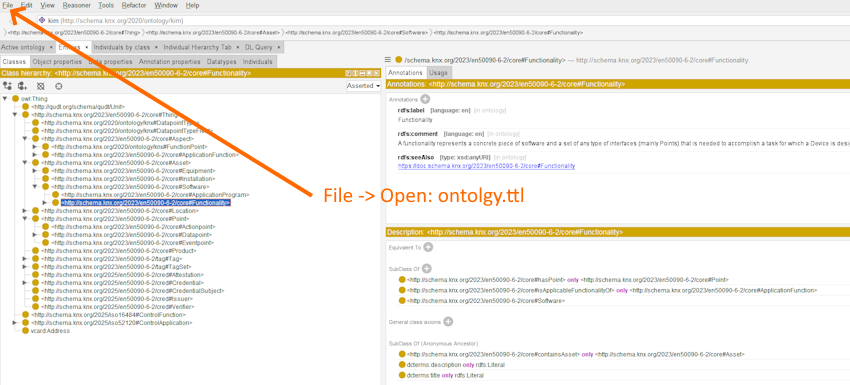The image size is (850, 385).
Task: Add a General class axiom
Action: click(x=448, y=322)
